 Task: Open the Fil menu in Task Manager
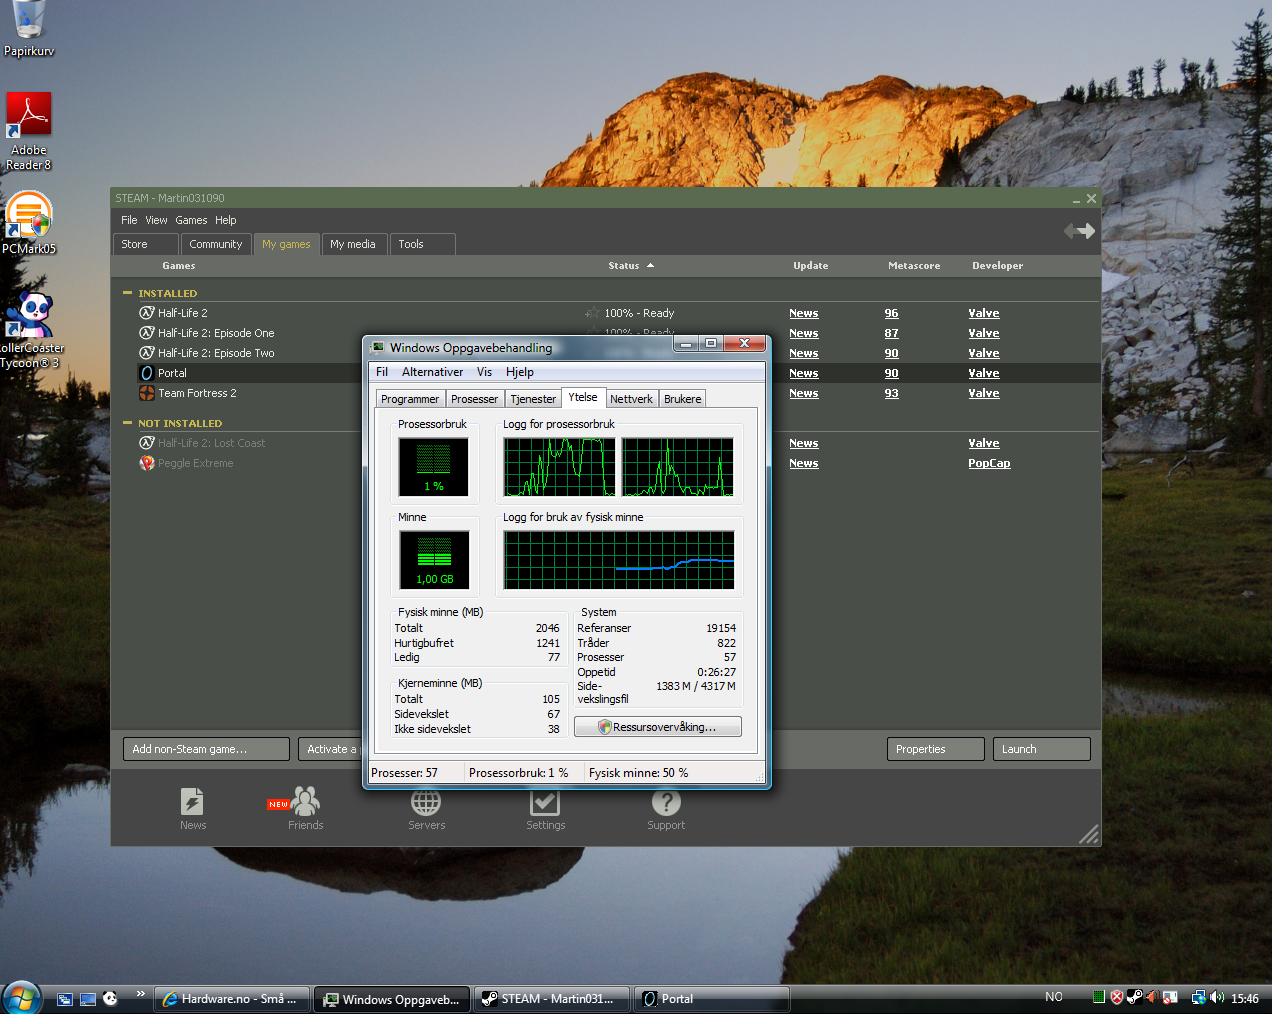pos(382,372)
